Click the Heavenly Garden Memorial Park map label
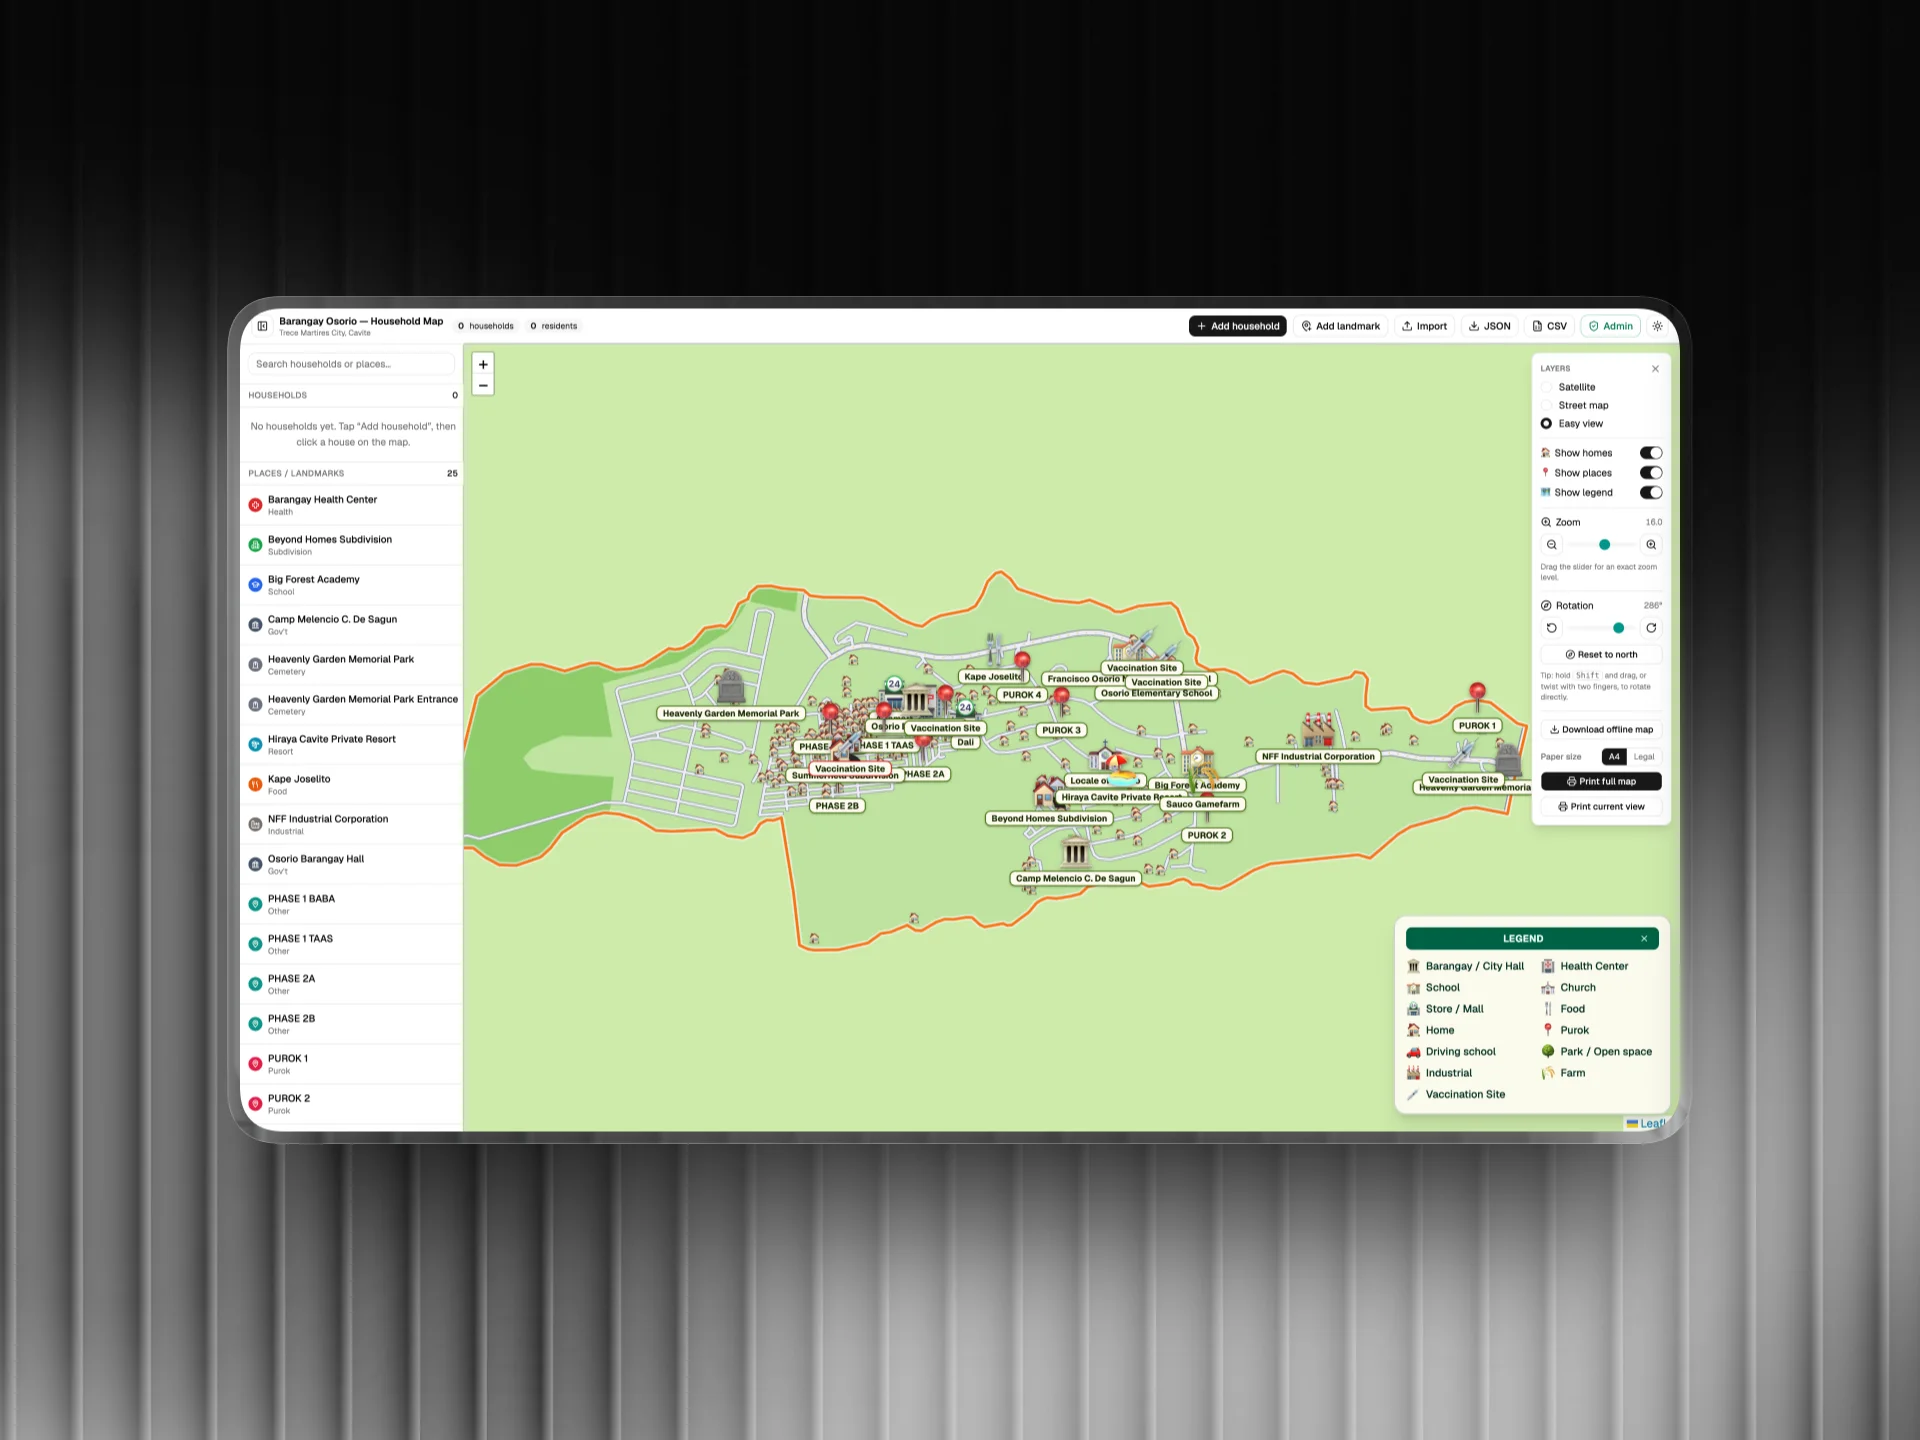Viewport: 1920px width, 1440px height. pos(731,714)
